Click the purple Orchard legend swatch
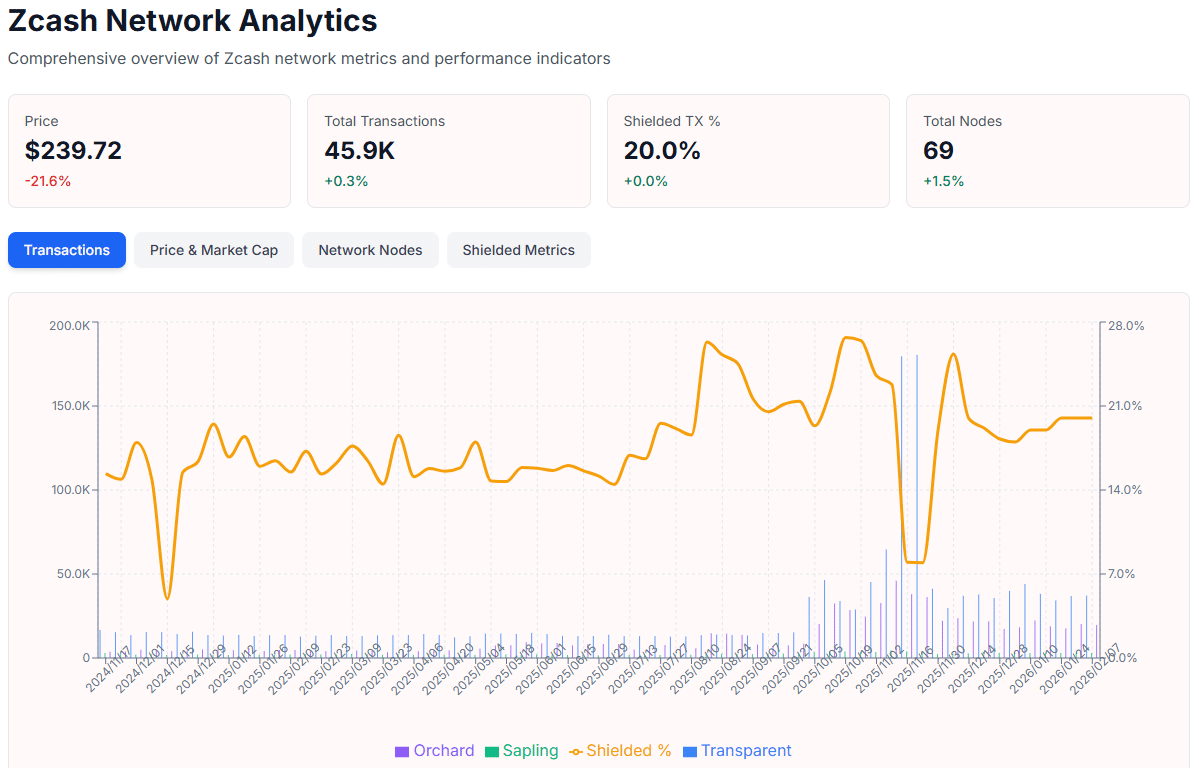 [x=402, y=750]
